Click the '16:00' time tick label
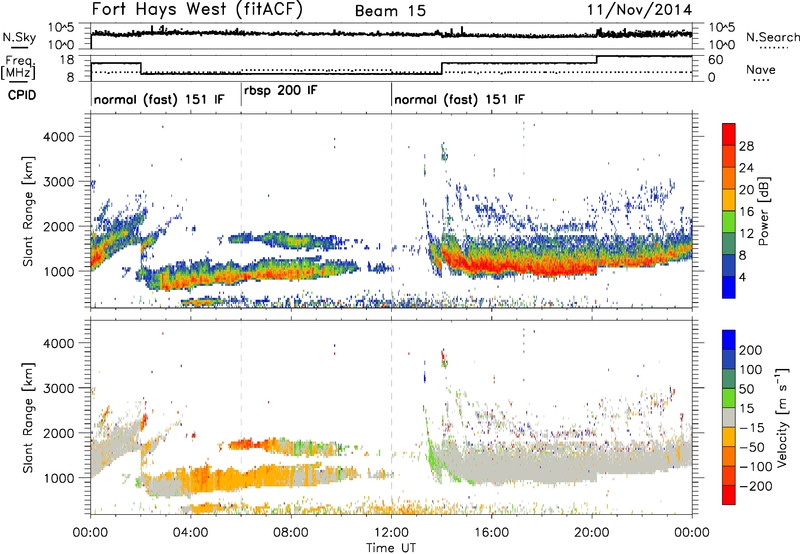The height and width of the screenshot is (554, 800). [x=492, y=533]
